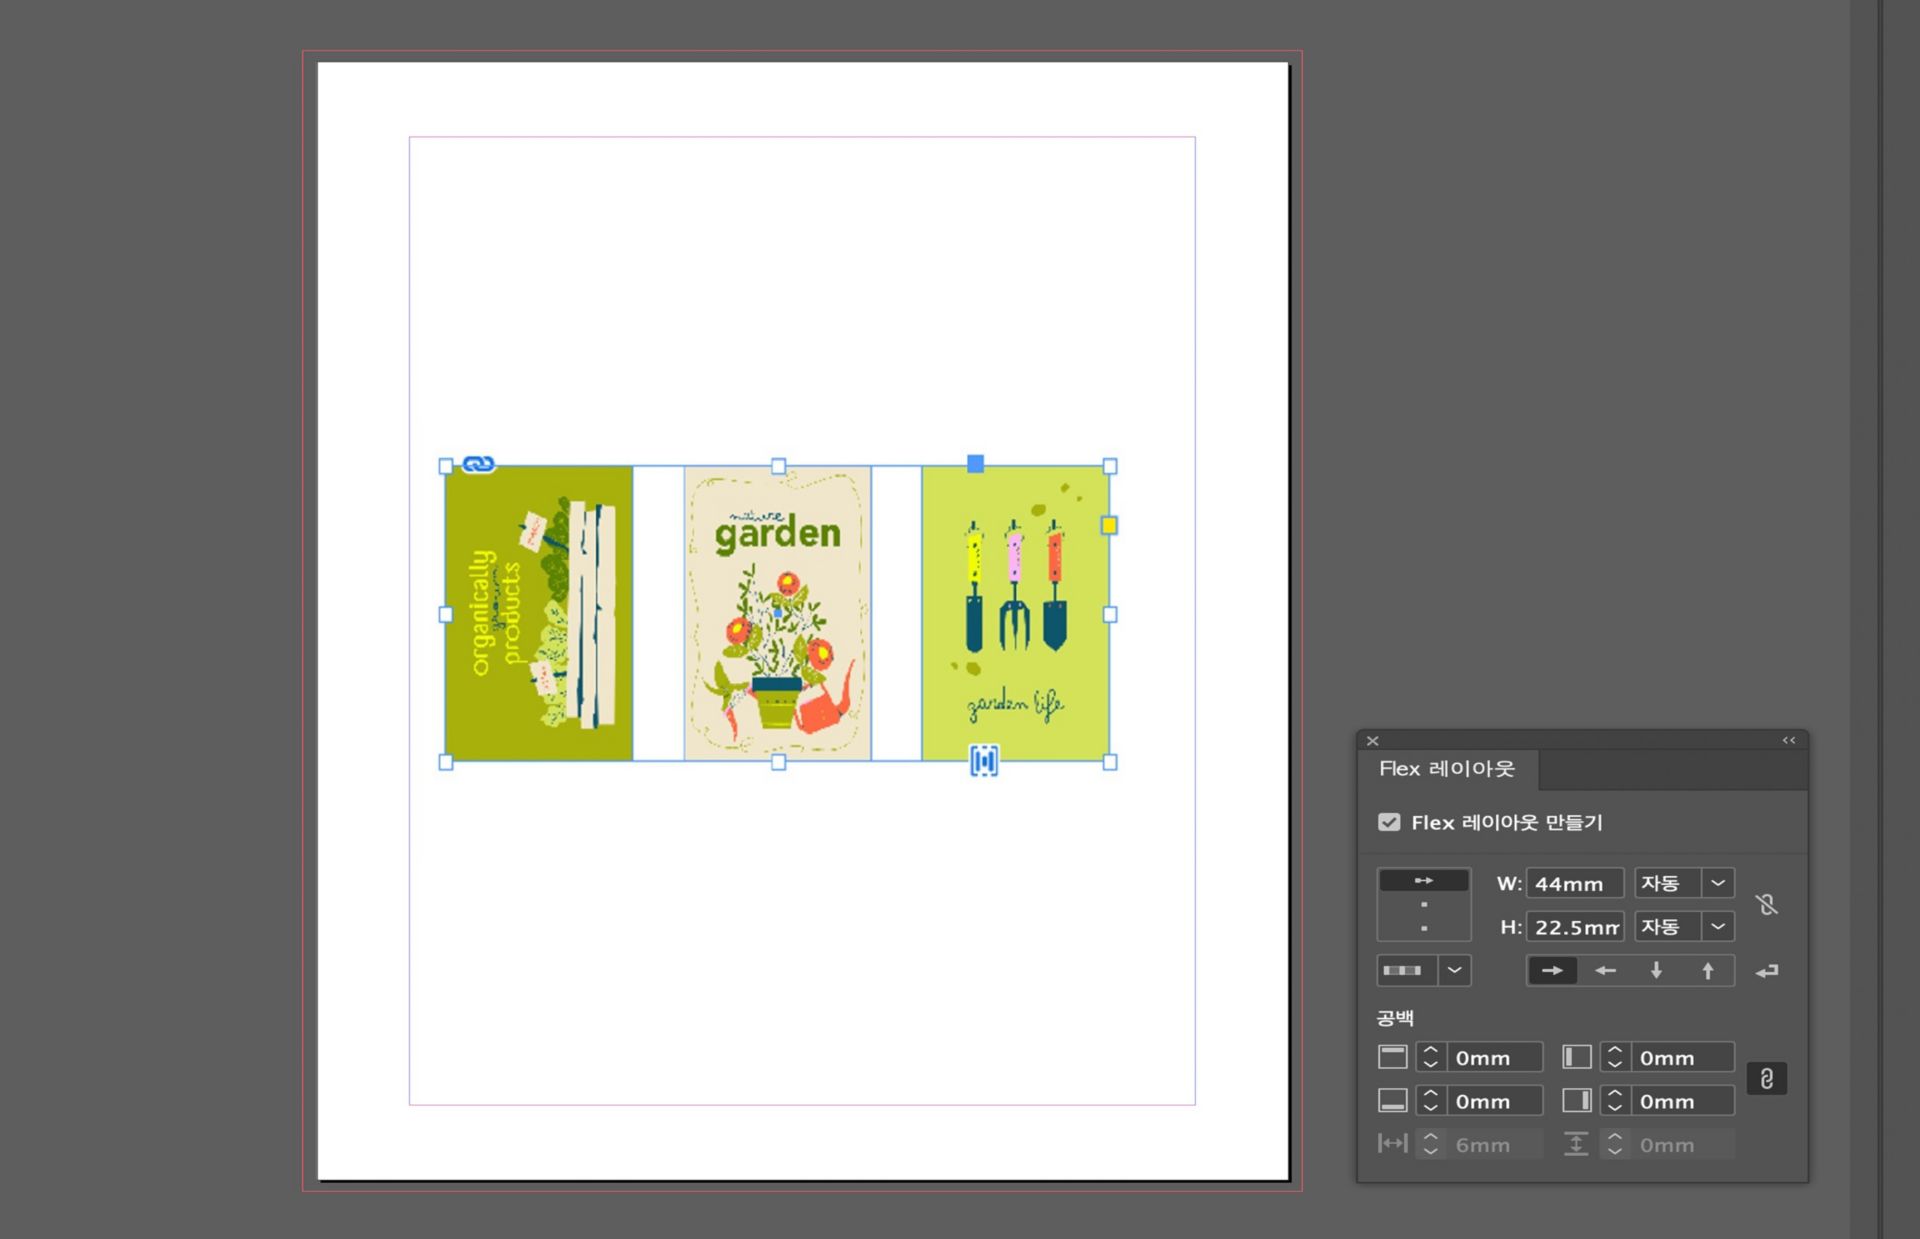This screenshot has width=1920, height=1239.
Task: Set flex direction to downward arrow
Action: click(1656, 970)
